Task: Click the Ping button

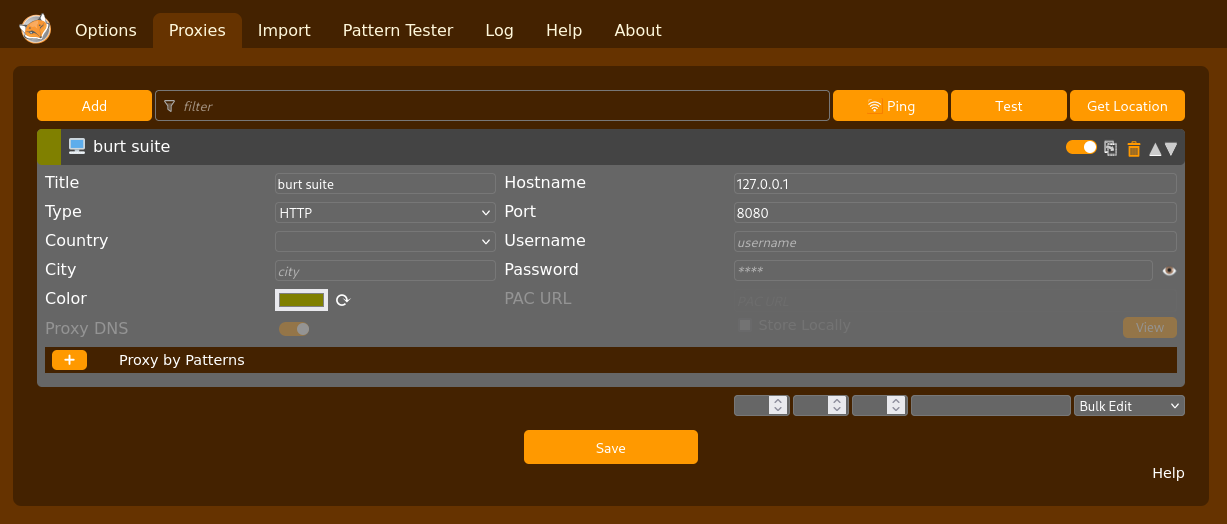Action: (x=890, y=106)
